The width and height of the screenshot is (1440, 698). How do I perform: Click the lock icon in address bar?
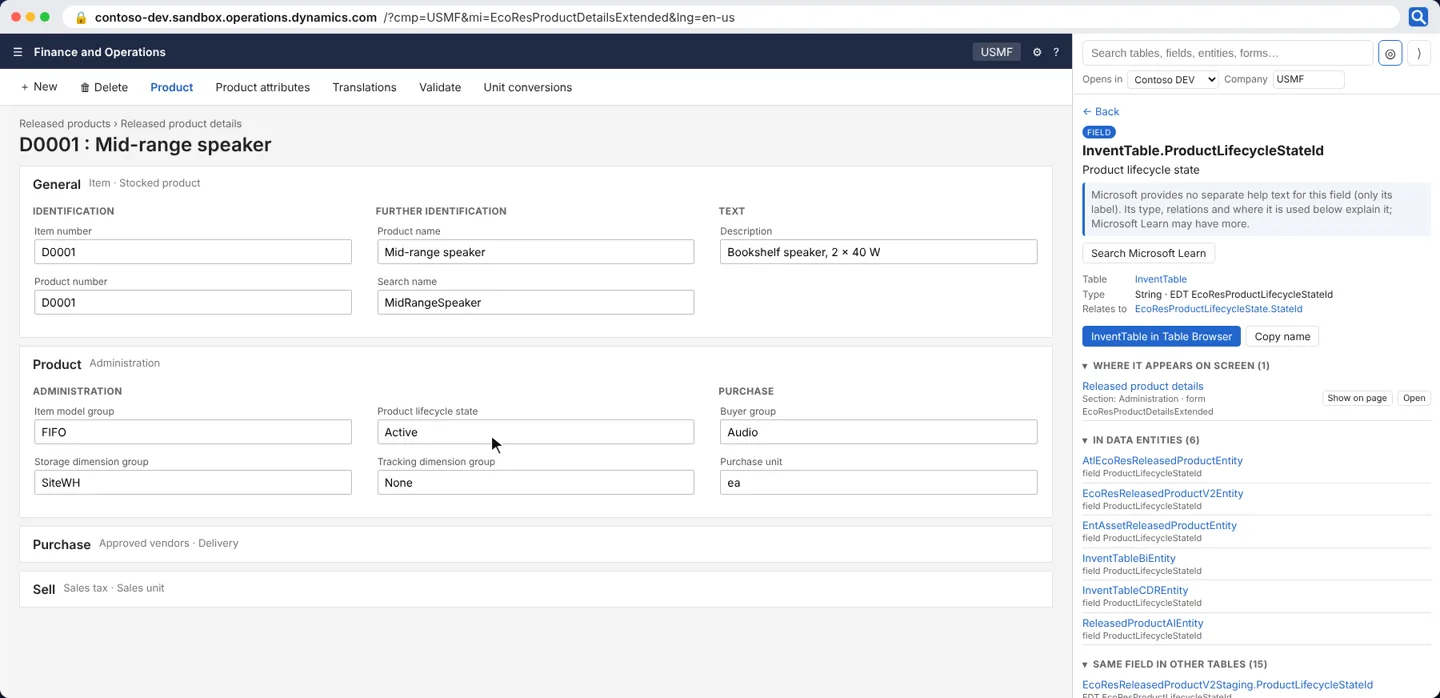click(81, 17)
